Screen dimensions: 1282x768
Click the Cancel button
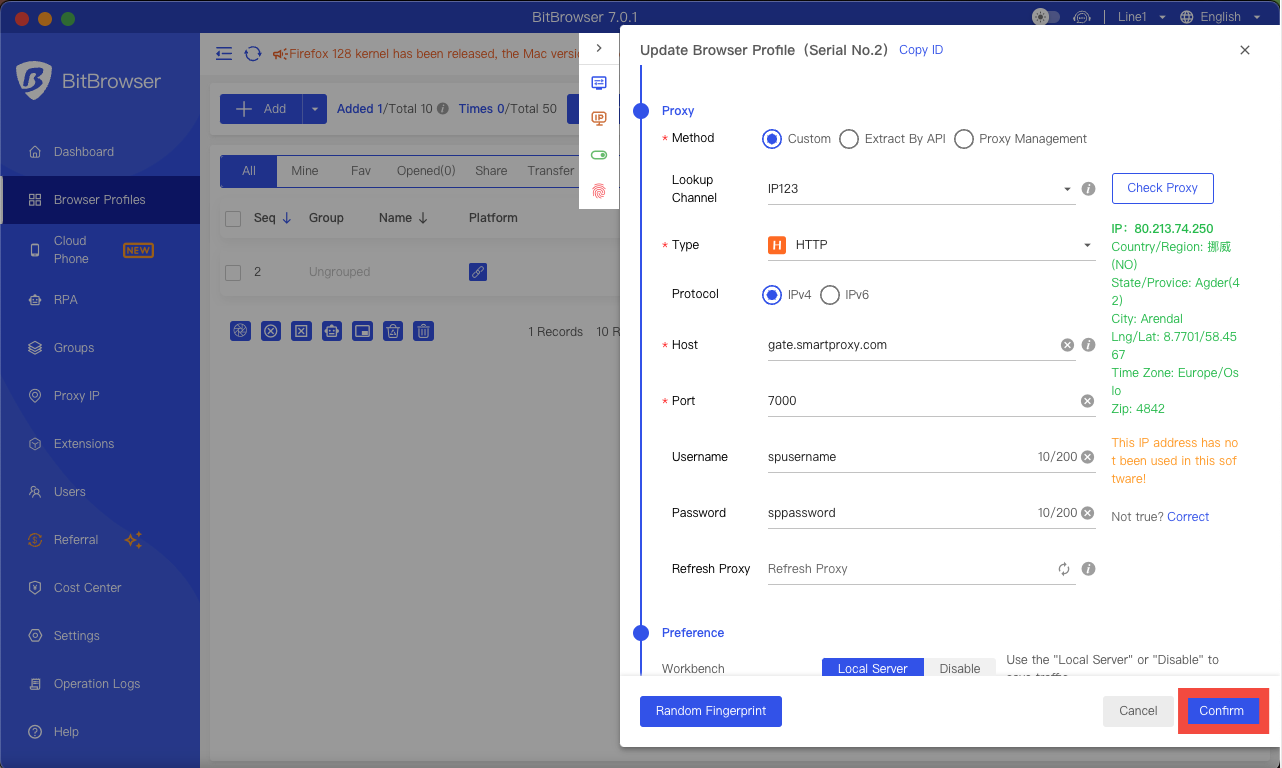[x=1138, y=711]
